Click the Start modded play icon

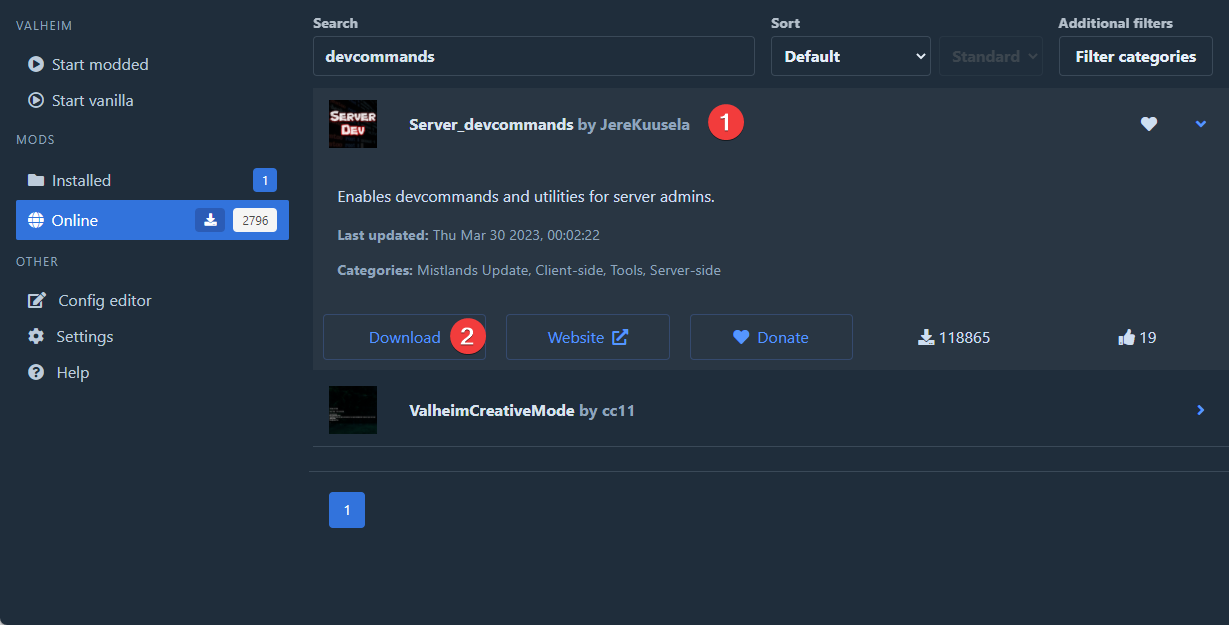pyautogui.click(x=36, y=64)
